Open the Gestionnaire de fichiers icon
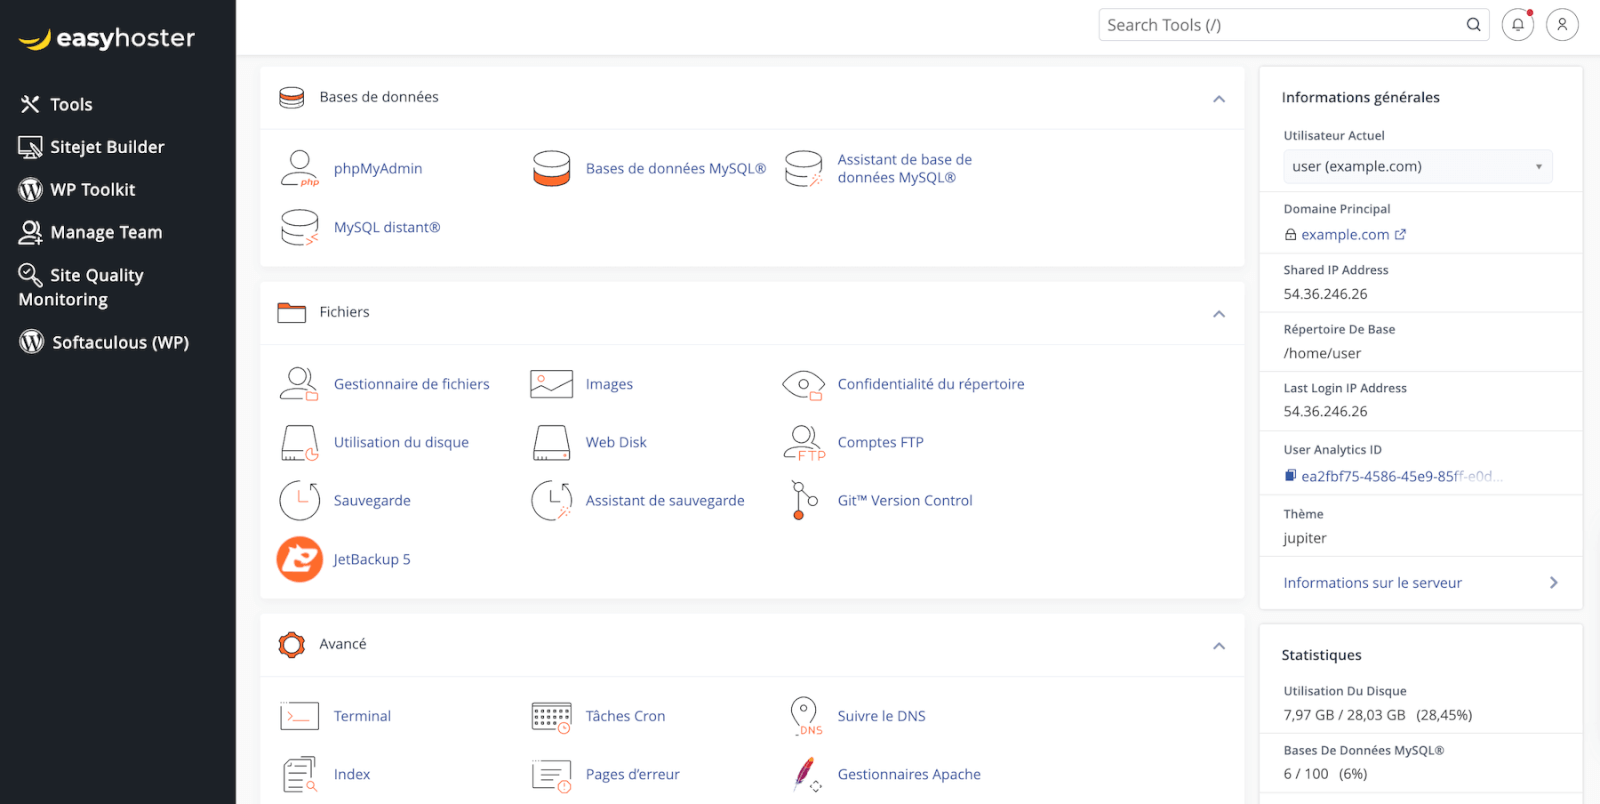 tap(299, 384)
